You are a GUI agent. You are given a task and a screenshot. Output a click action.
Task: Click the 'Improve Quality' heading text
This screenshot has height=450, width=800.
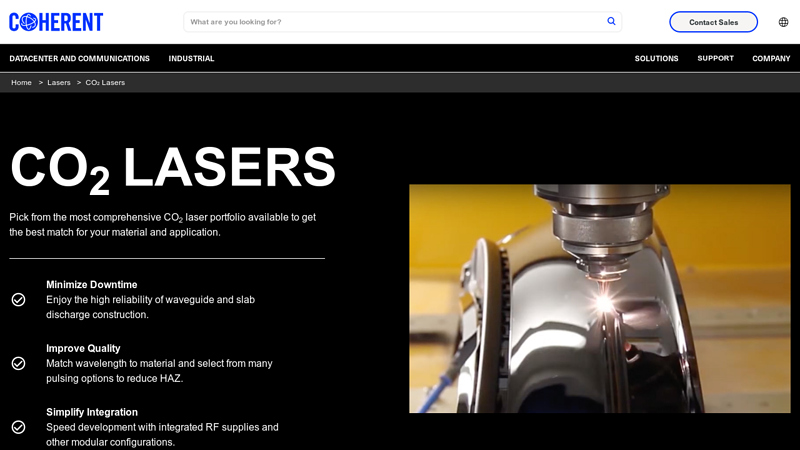click(x=83, y=348)
